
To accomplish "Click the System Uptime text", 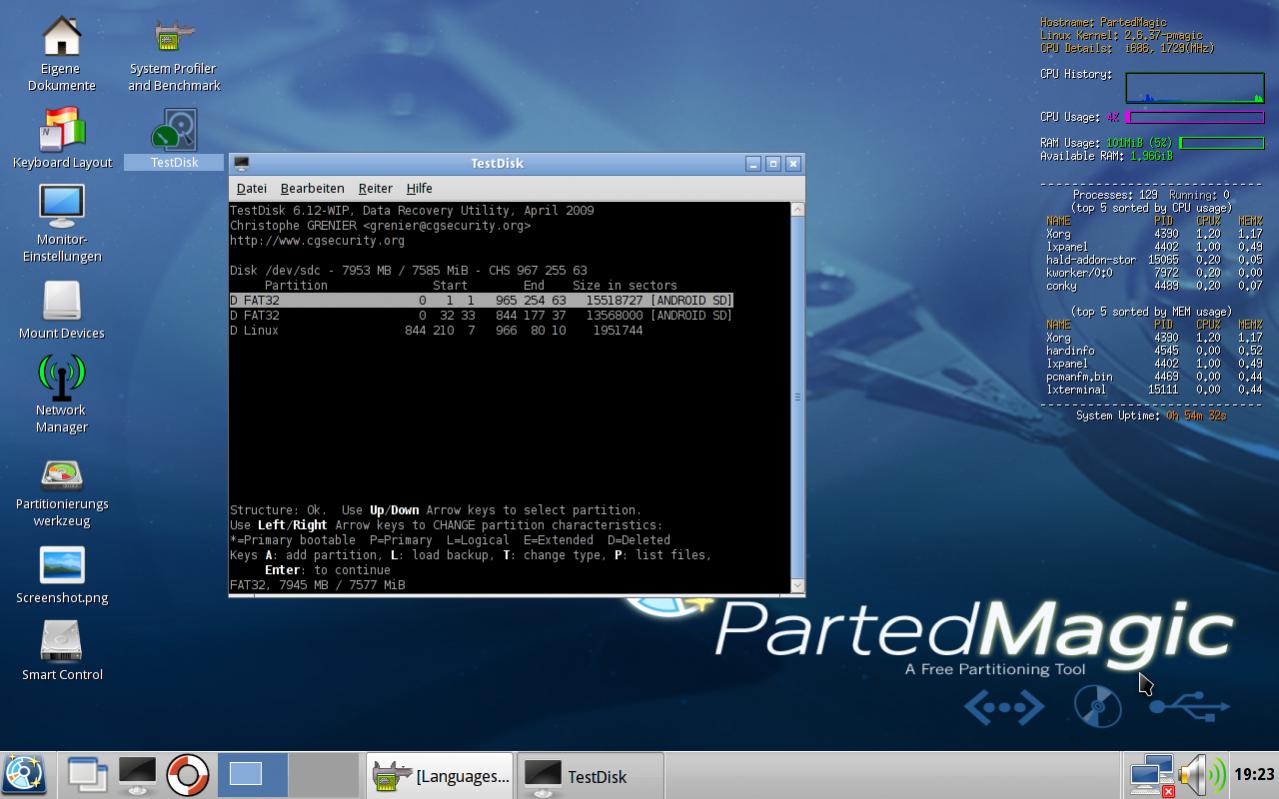I will 1151,415.
